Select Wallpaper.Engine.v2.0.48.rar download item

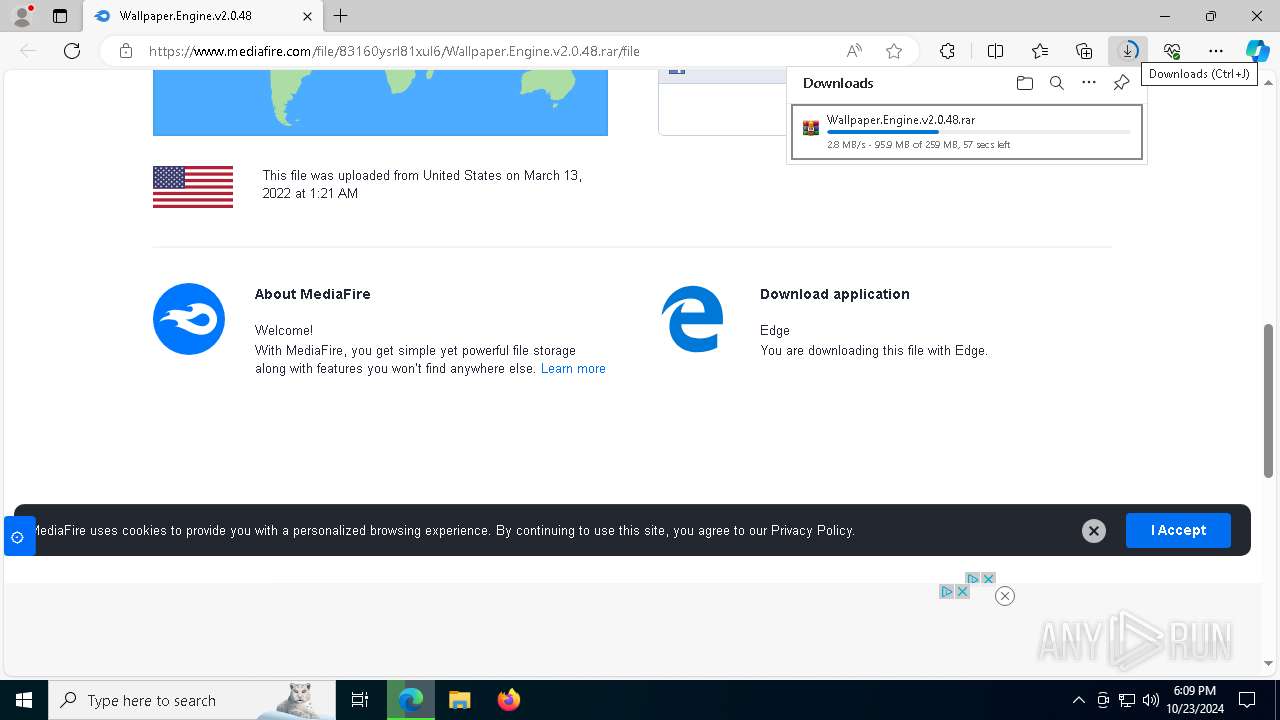(x=967, y=132)
